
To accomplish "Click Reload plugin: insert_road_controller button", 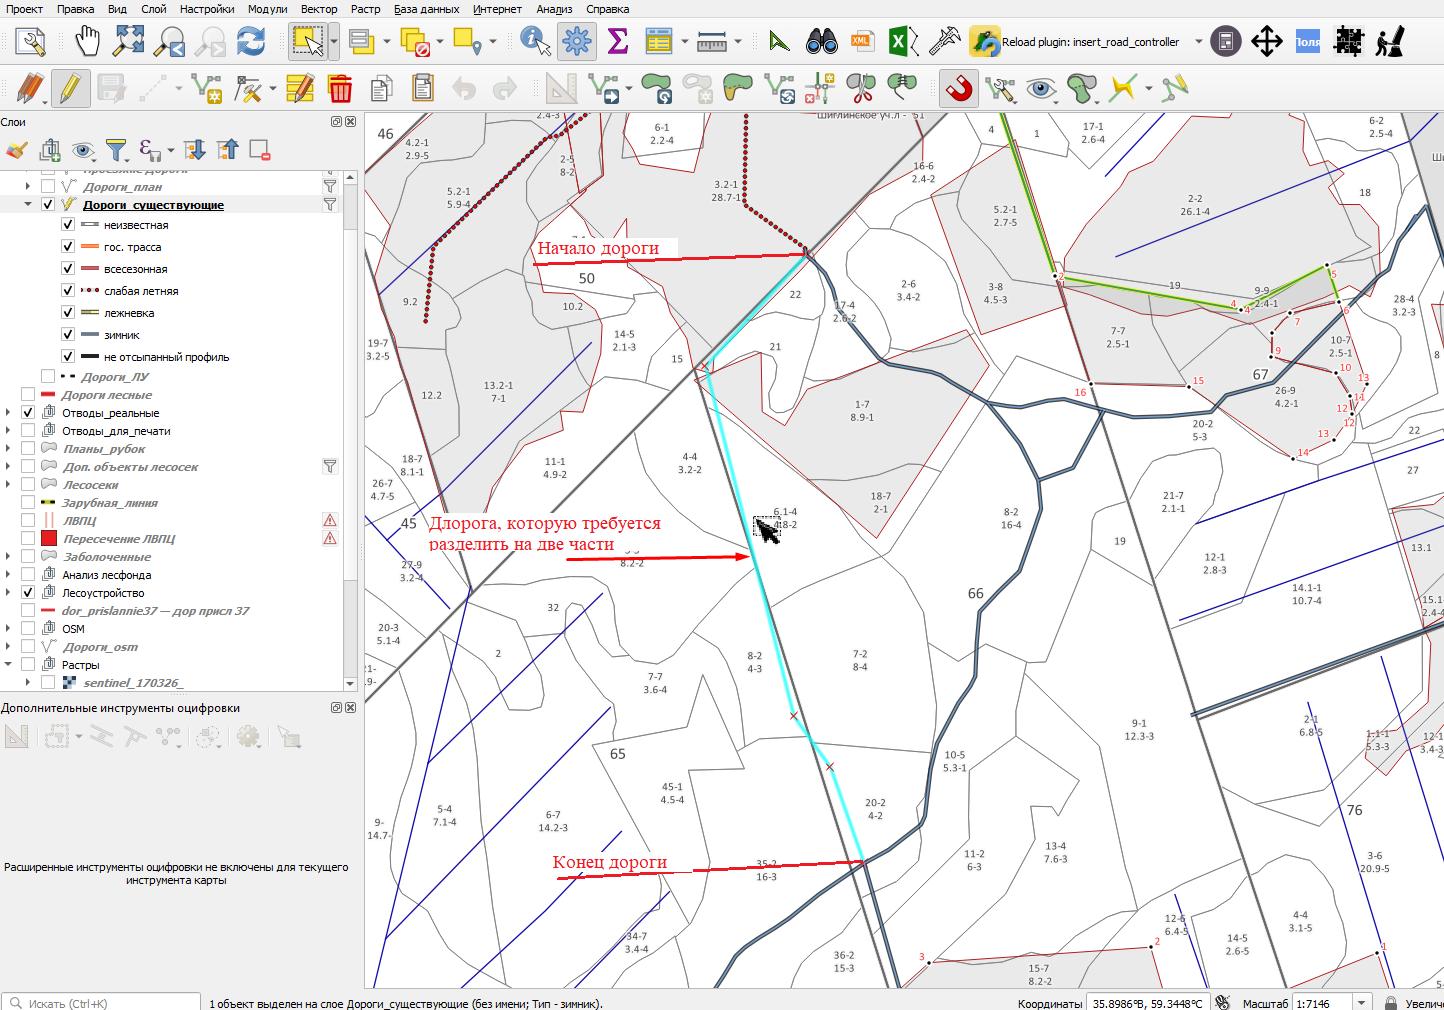I will coord(1075,42).
